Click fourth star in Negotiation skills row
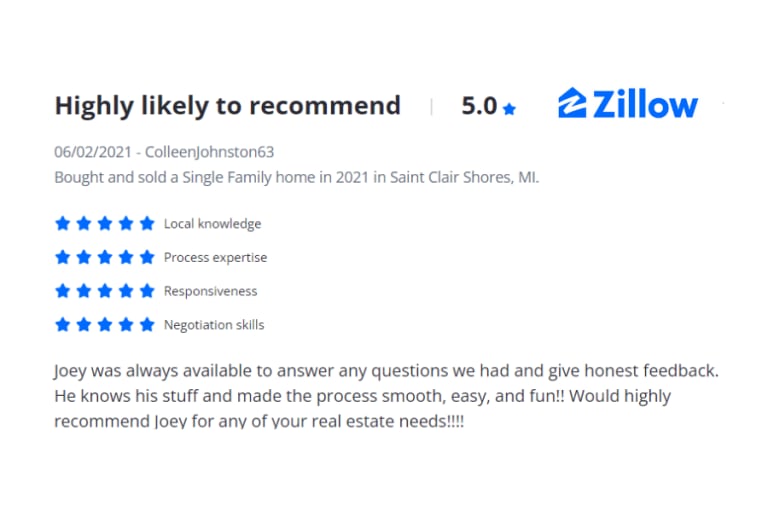 click(x=126, y=325)
